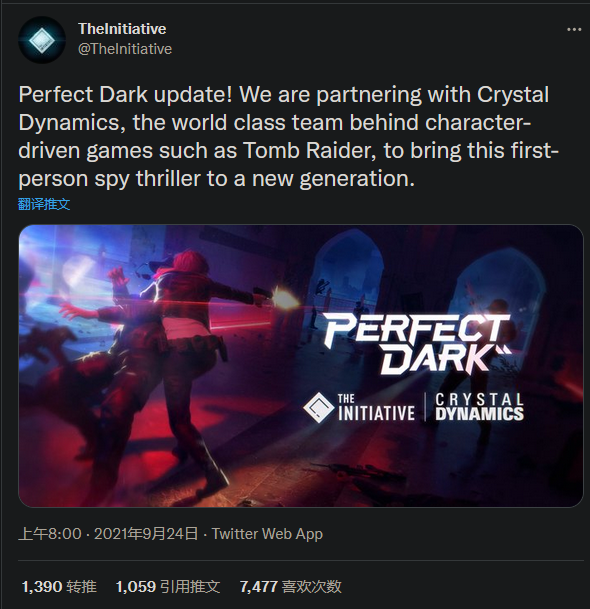
Task: View the 1,059 引用推文 quote tweets
Action: [x=168, y=586]
